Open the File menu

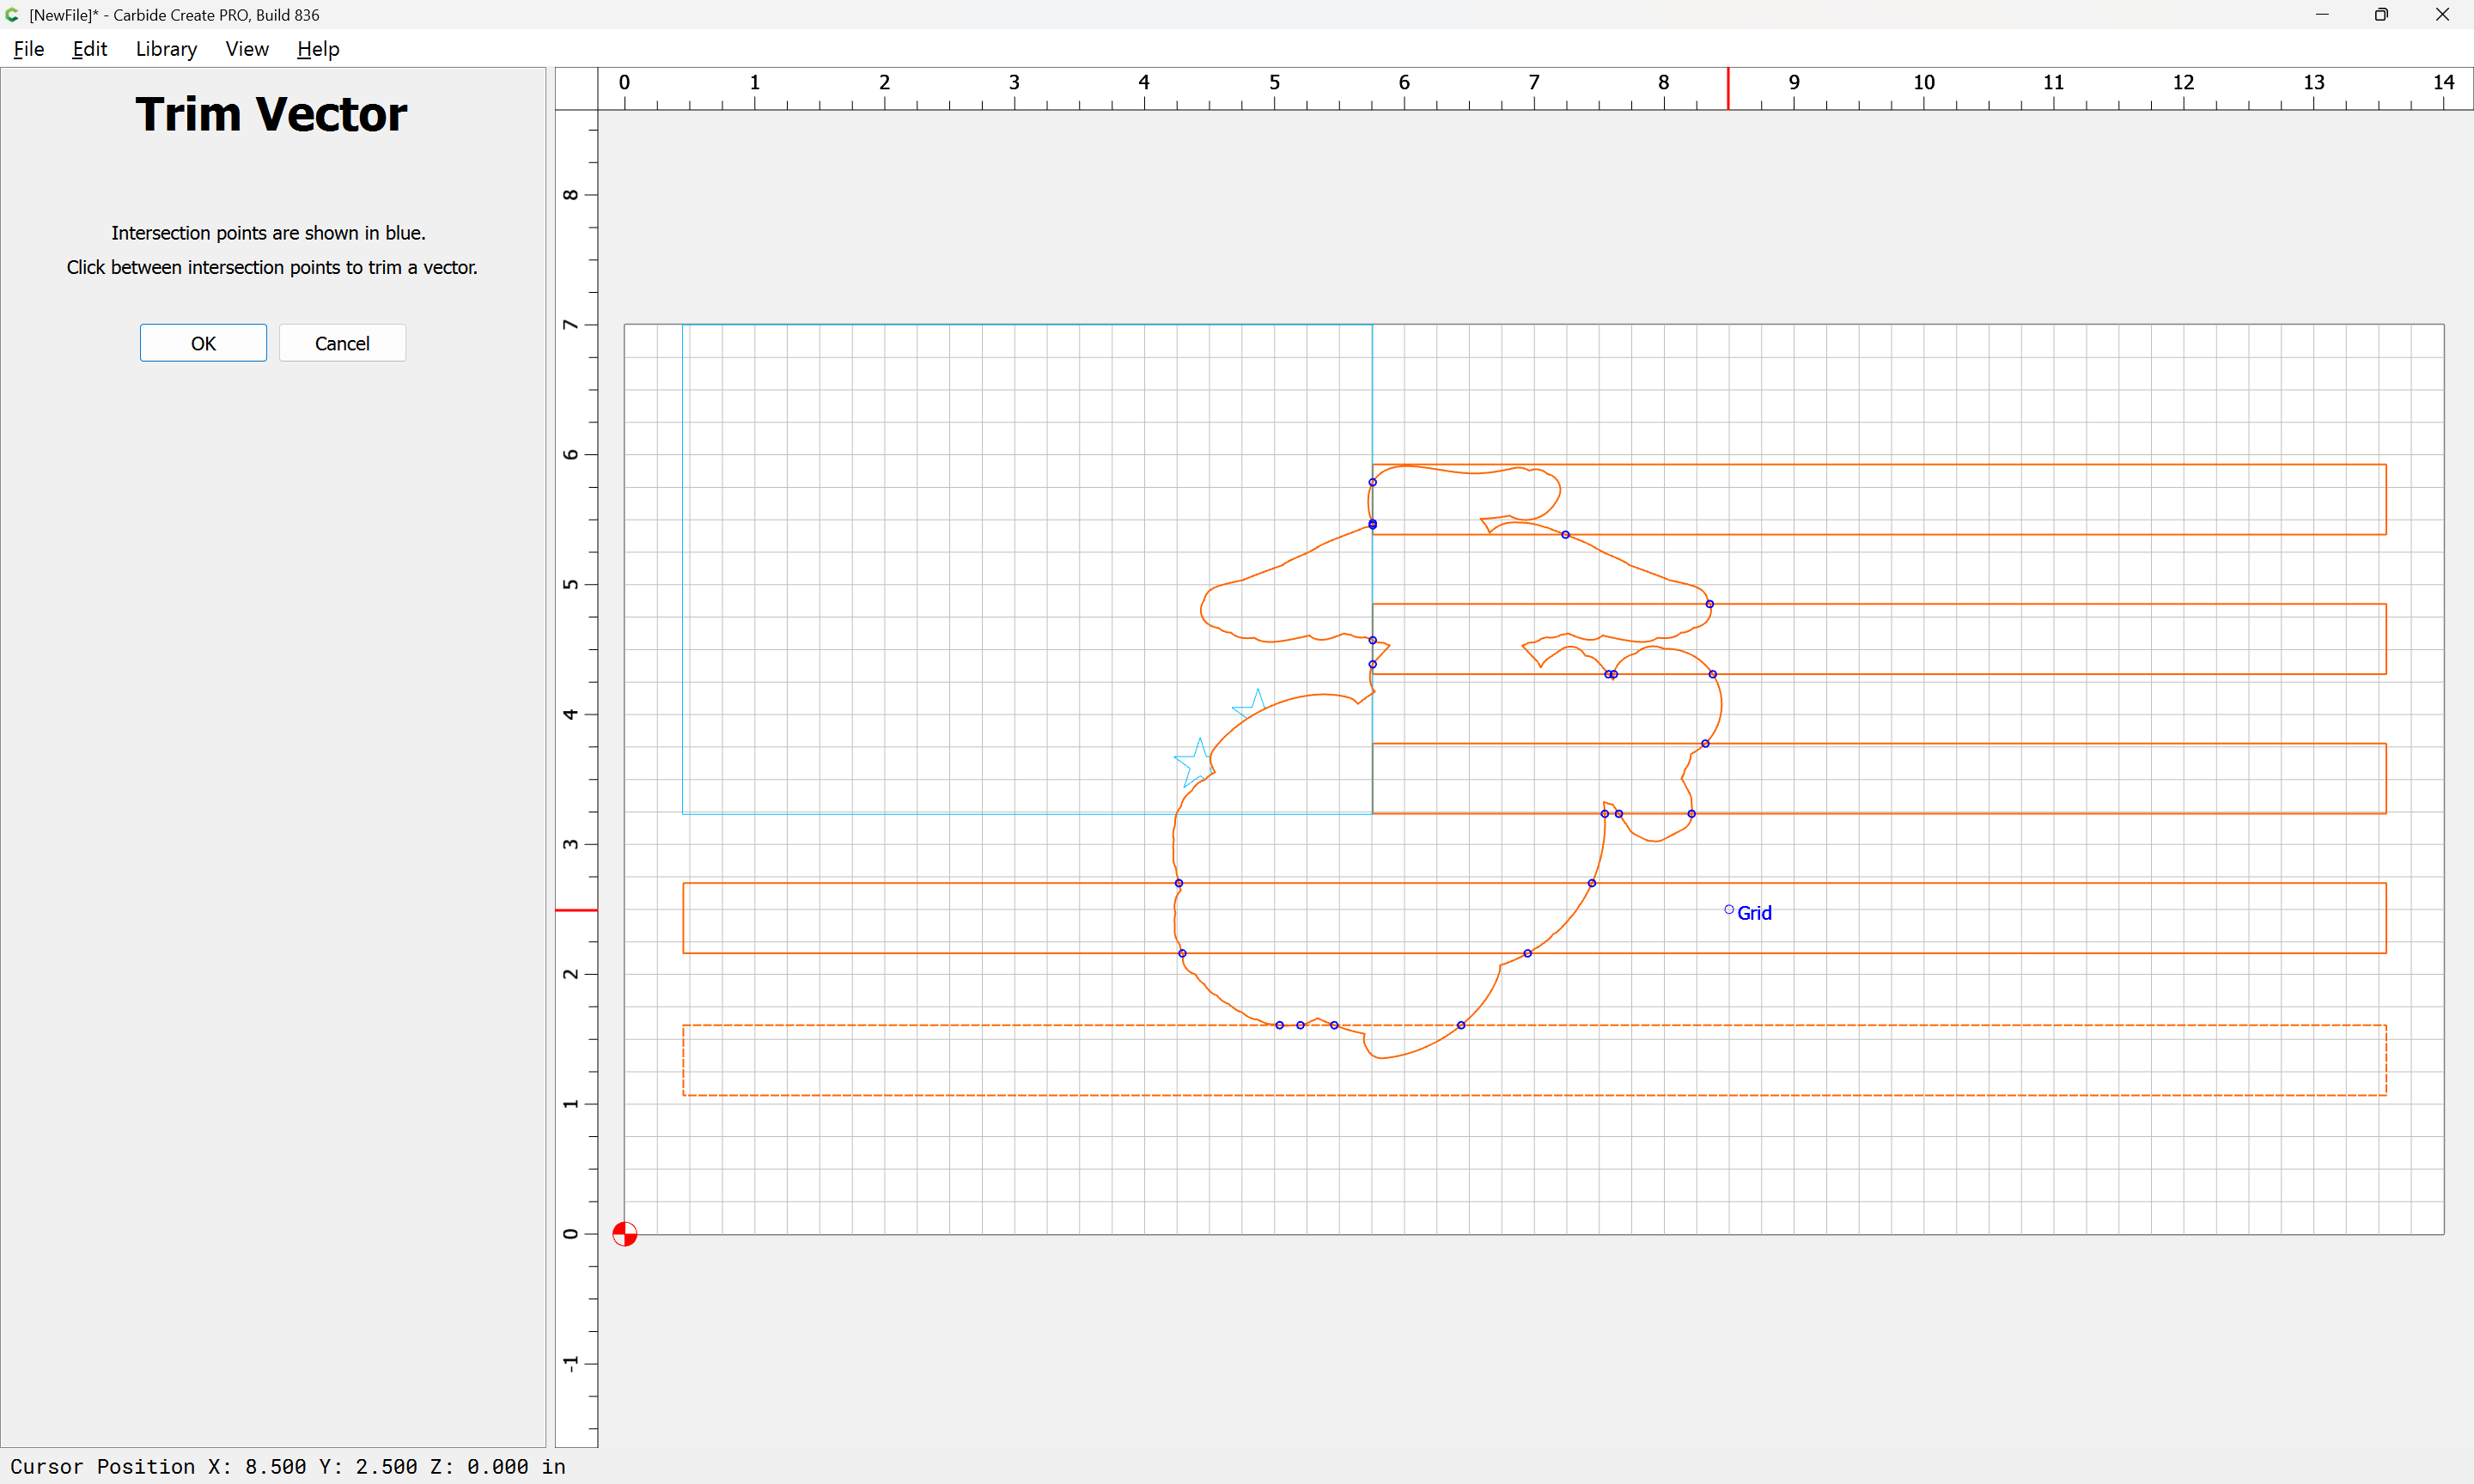click(28, 49)
